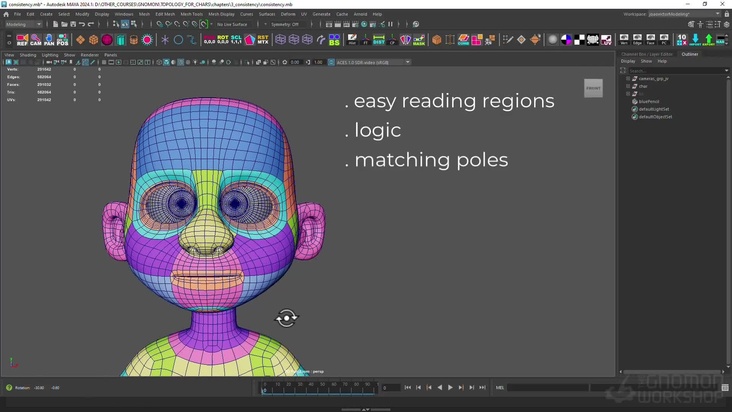Open the Mesh Tools menu
The height and width of the screenshot is (412, 732).
pos(191,14)
